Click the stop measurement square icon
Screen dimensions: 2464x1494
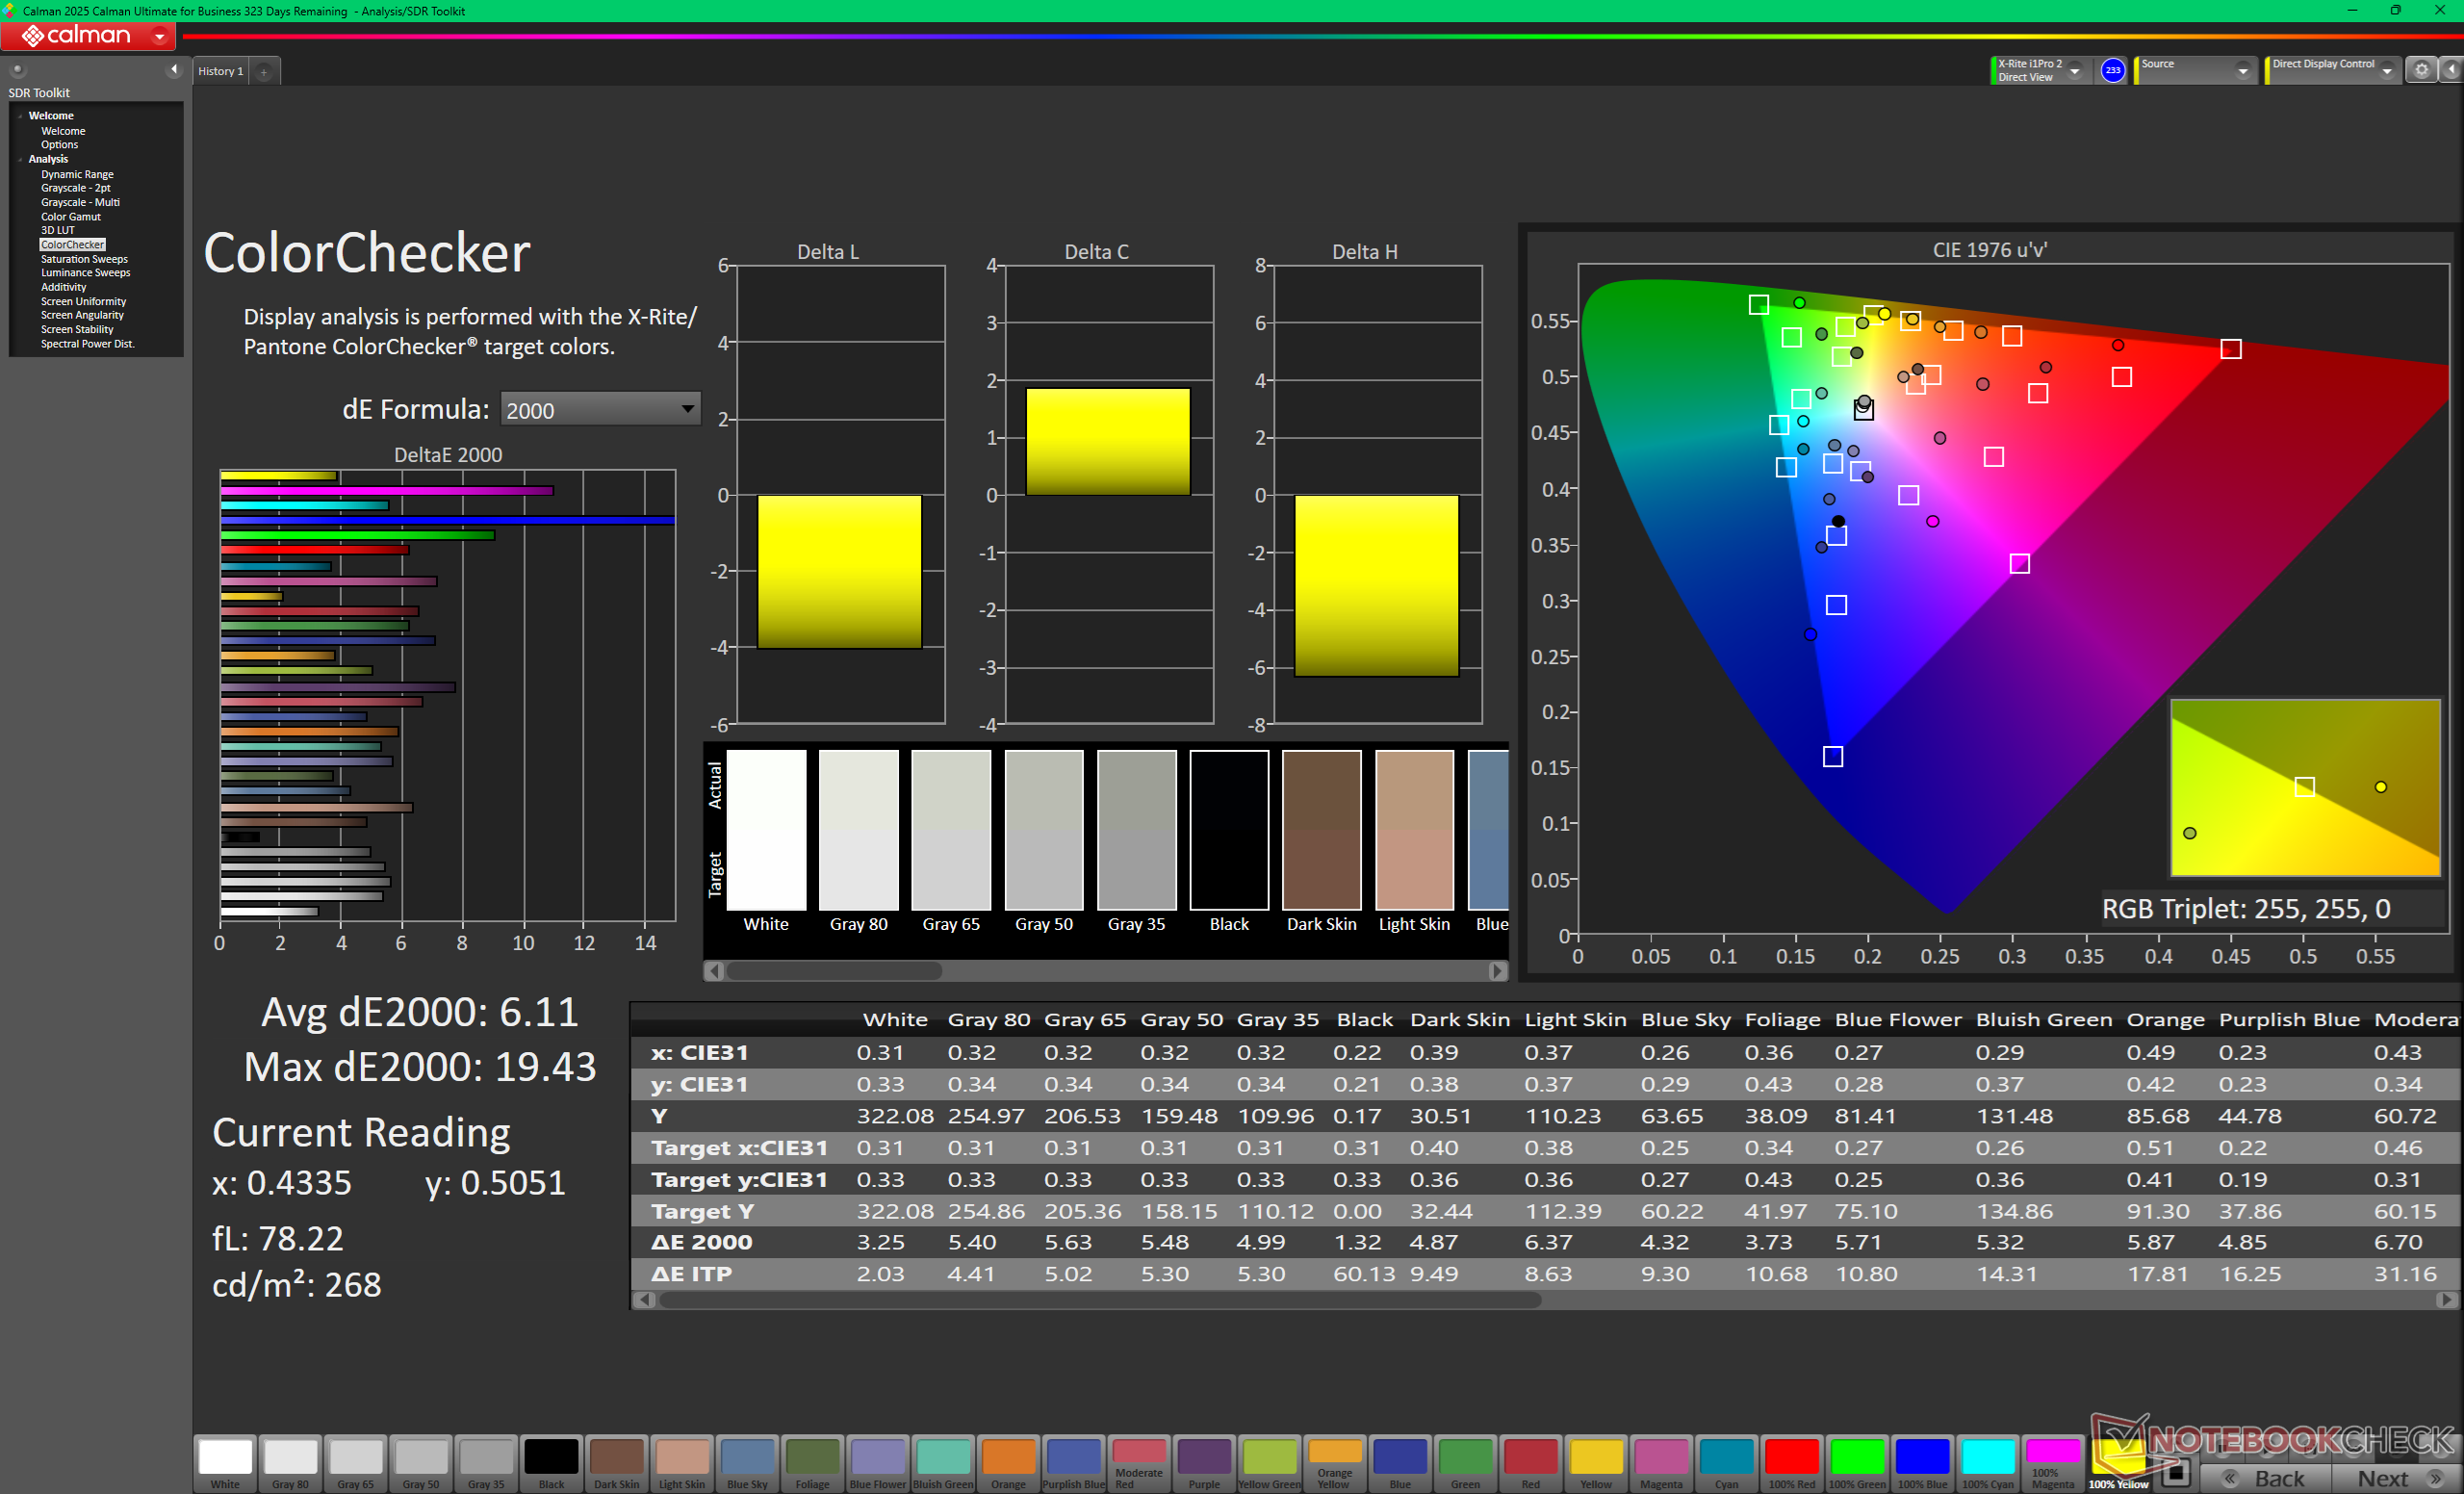[2175, 1473]
